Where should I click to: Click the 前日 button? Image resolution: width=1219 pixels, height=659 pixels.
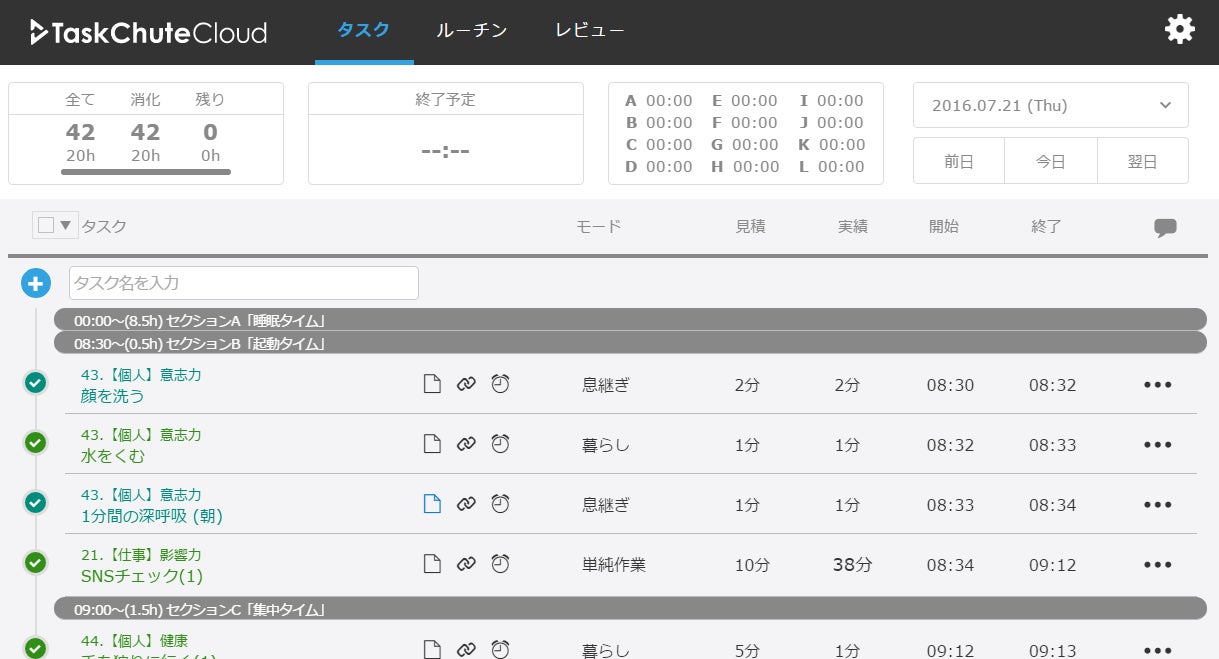pos(958,161)
